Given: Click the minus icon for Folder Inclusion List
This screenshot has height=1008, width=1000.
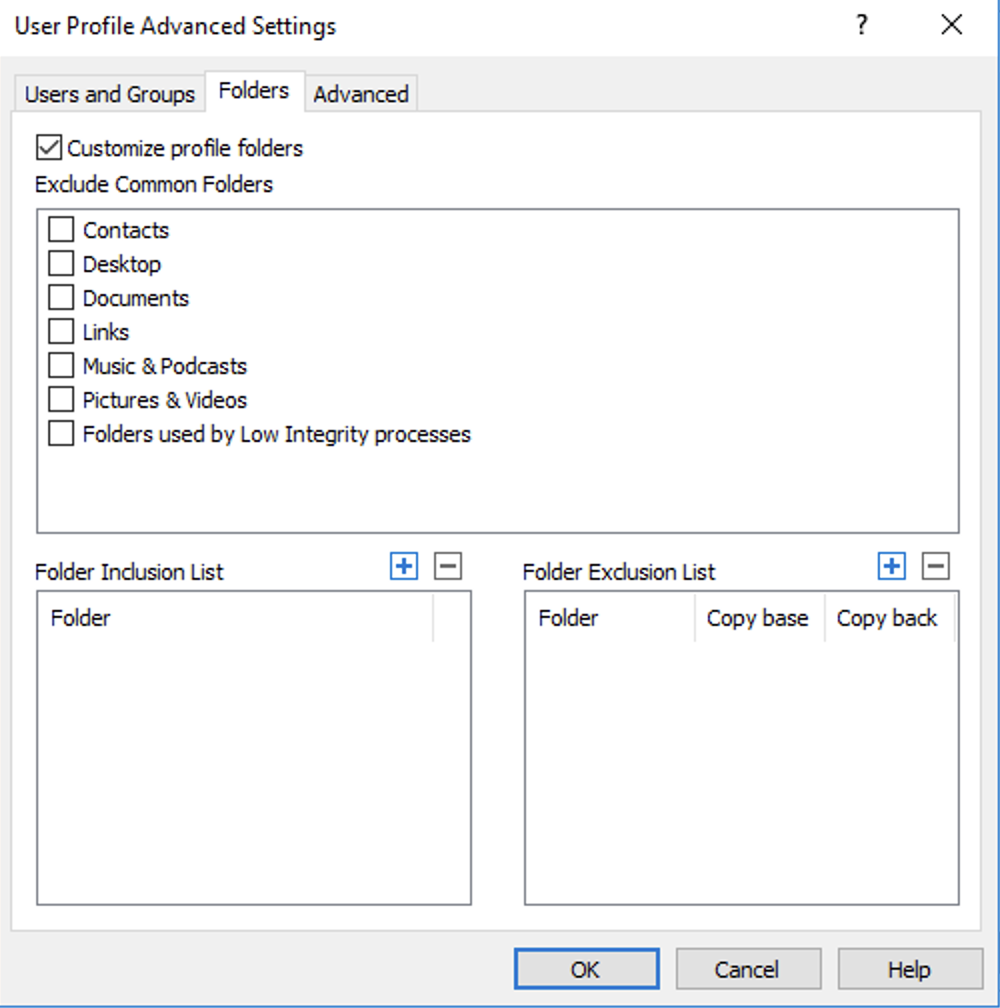Looking at the screenshot, I should coord(448,567).
